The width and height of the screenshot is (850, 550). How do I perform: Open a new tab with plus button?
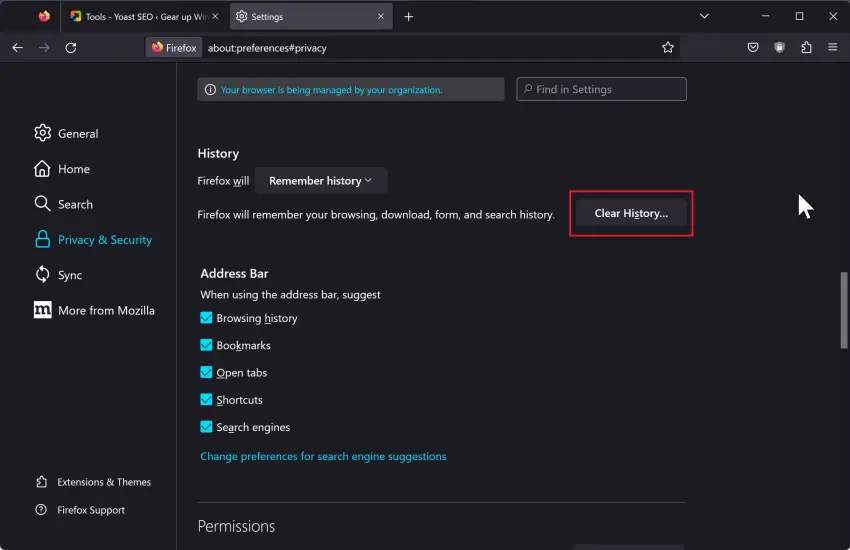click(x=409, y=17)
